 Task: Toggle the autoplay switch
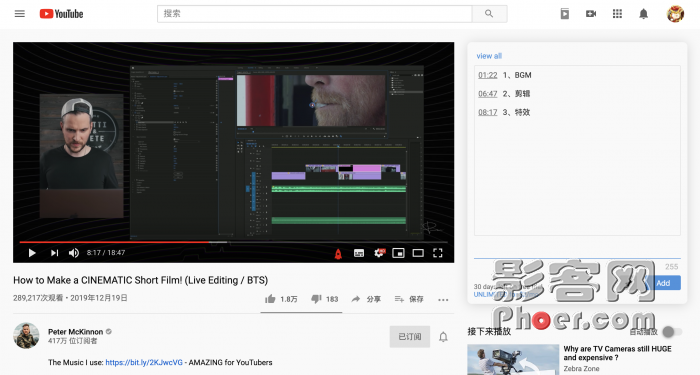pos(672,332)
